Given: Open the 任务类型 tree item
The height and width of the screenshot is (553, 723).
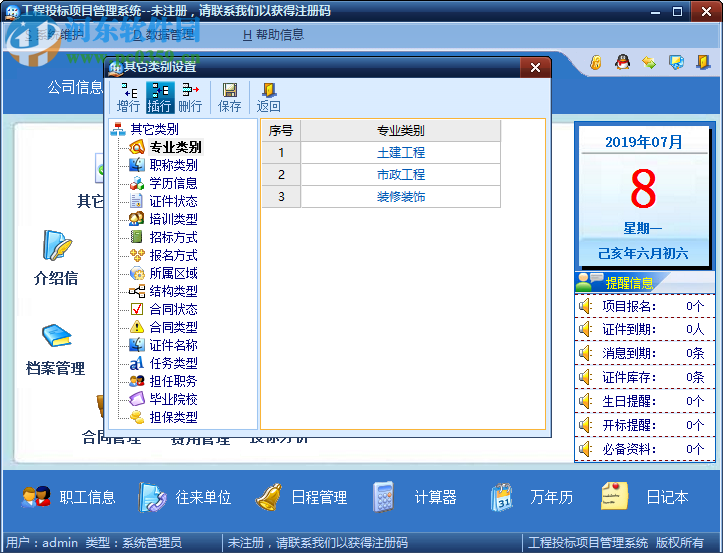Looking at the screenshot, I should coord(173,363).
